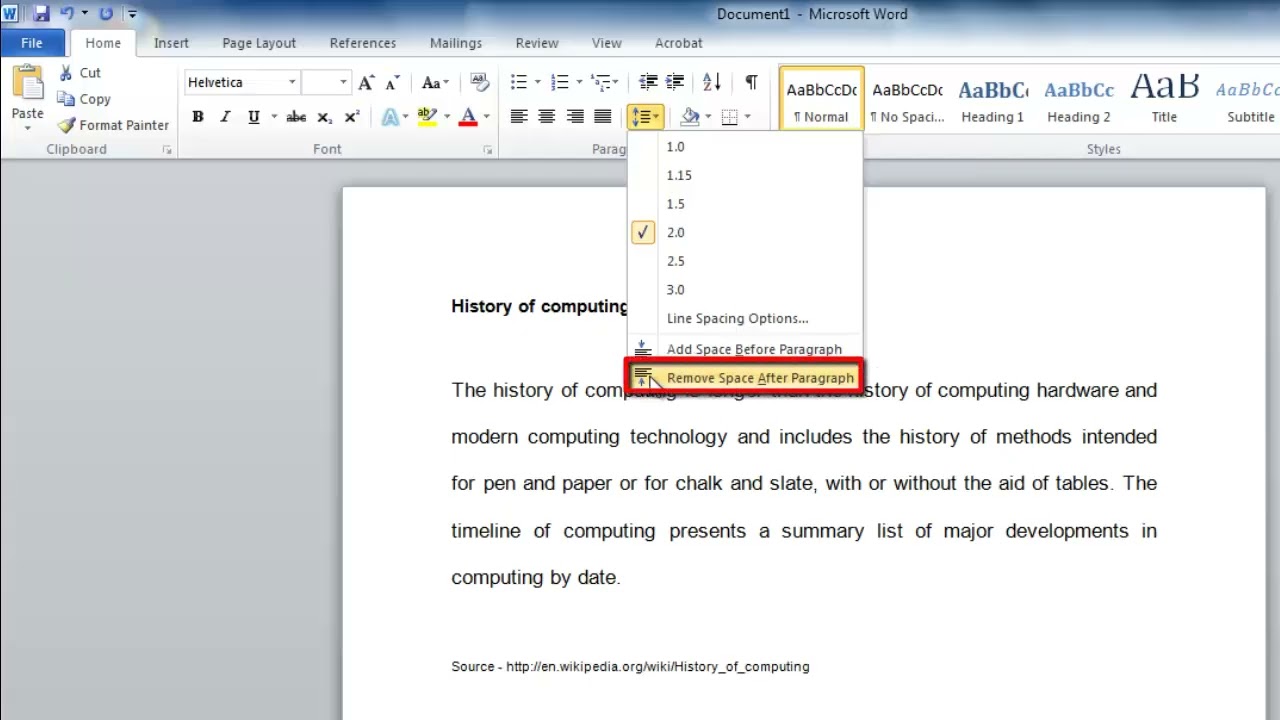Image resolution: width=1280 pixels, height=720 pixels.
Task: Clear formatting with the eraser icon
Action: pos(479,82)
